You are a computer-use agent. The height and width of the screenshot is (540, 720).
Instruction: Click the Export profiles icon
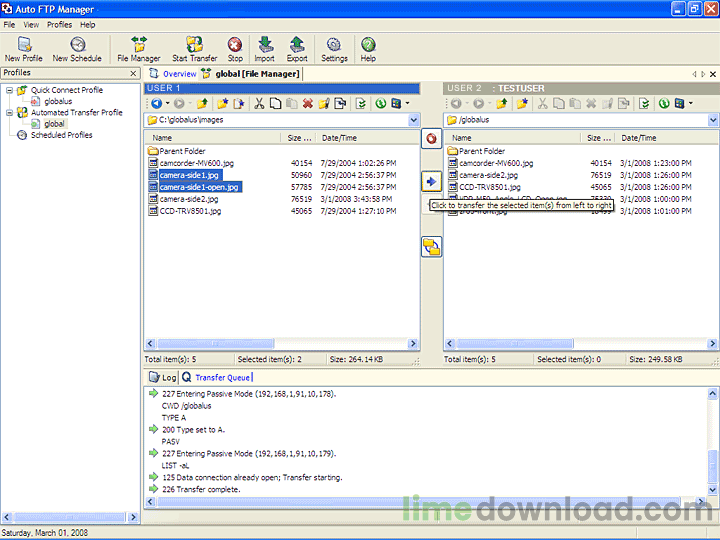(x=297, y=50)
